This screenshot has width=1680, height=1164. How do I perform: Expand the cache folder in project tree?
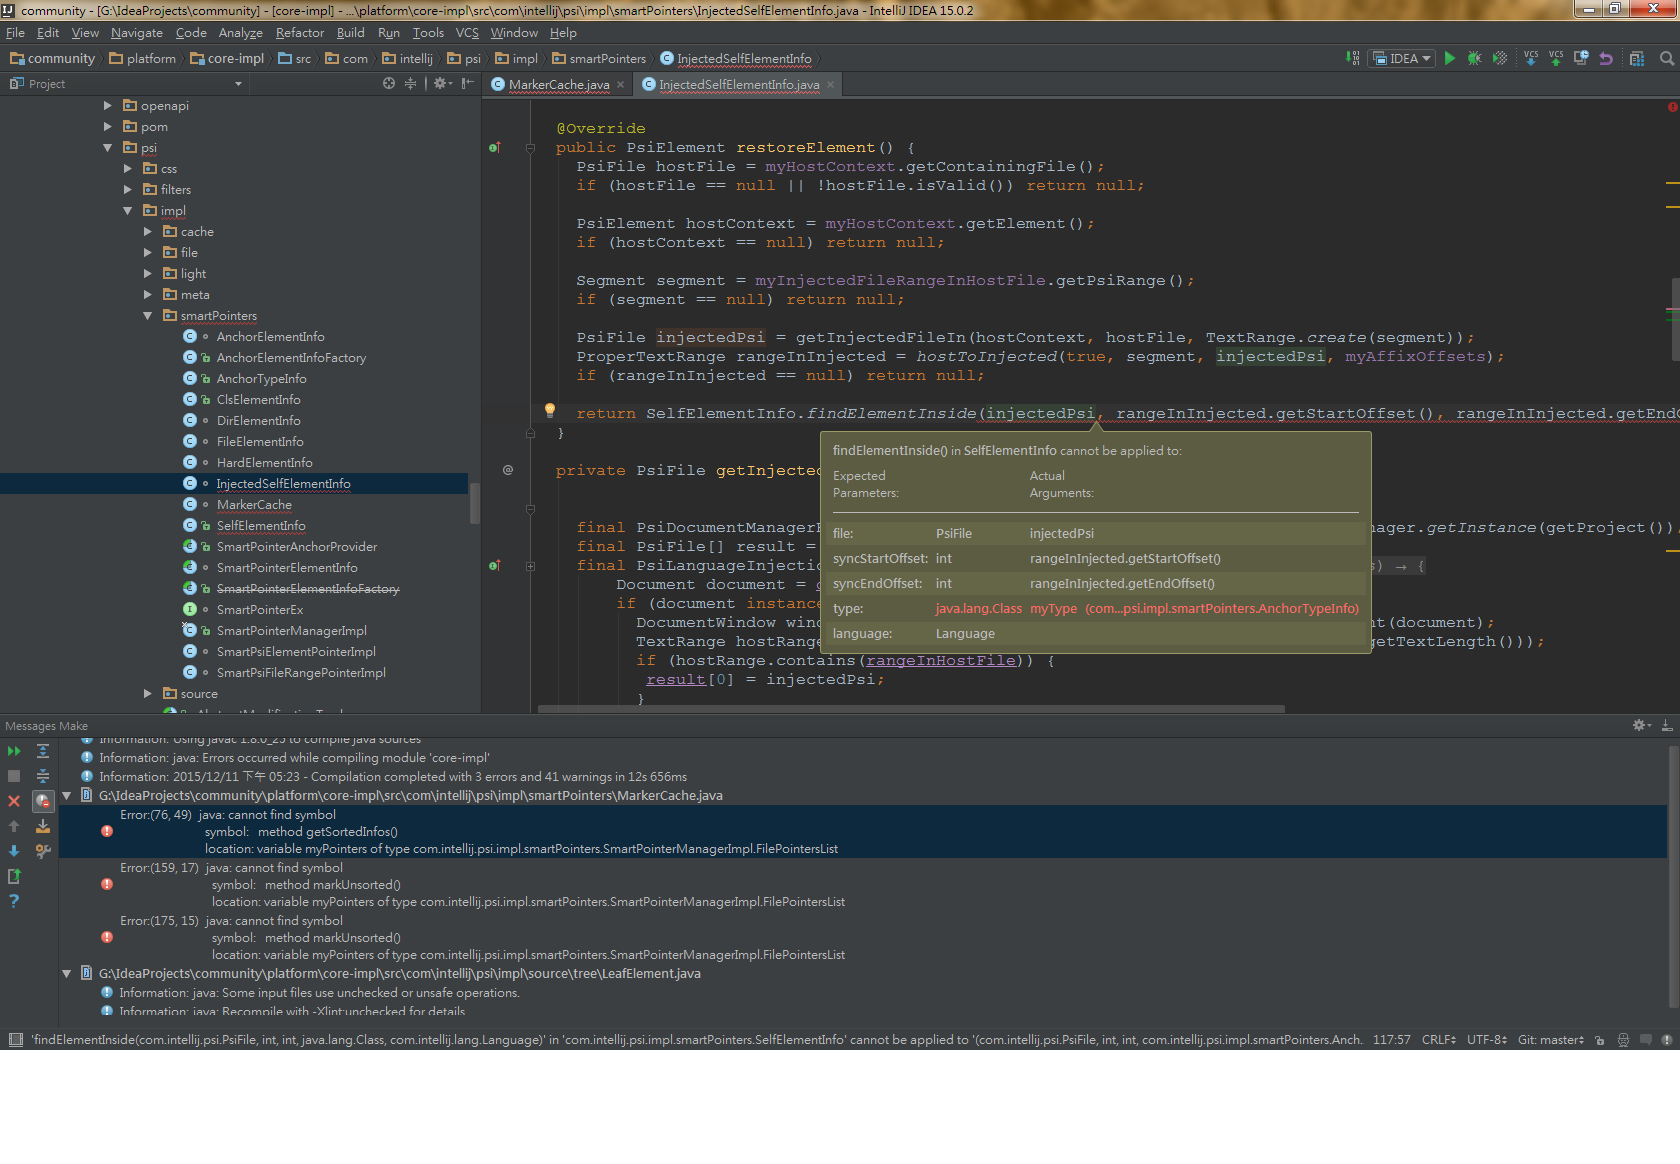[148, 232]
